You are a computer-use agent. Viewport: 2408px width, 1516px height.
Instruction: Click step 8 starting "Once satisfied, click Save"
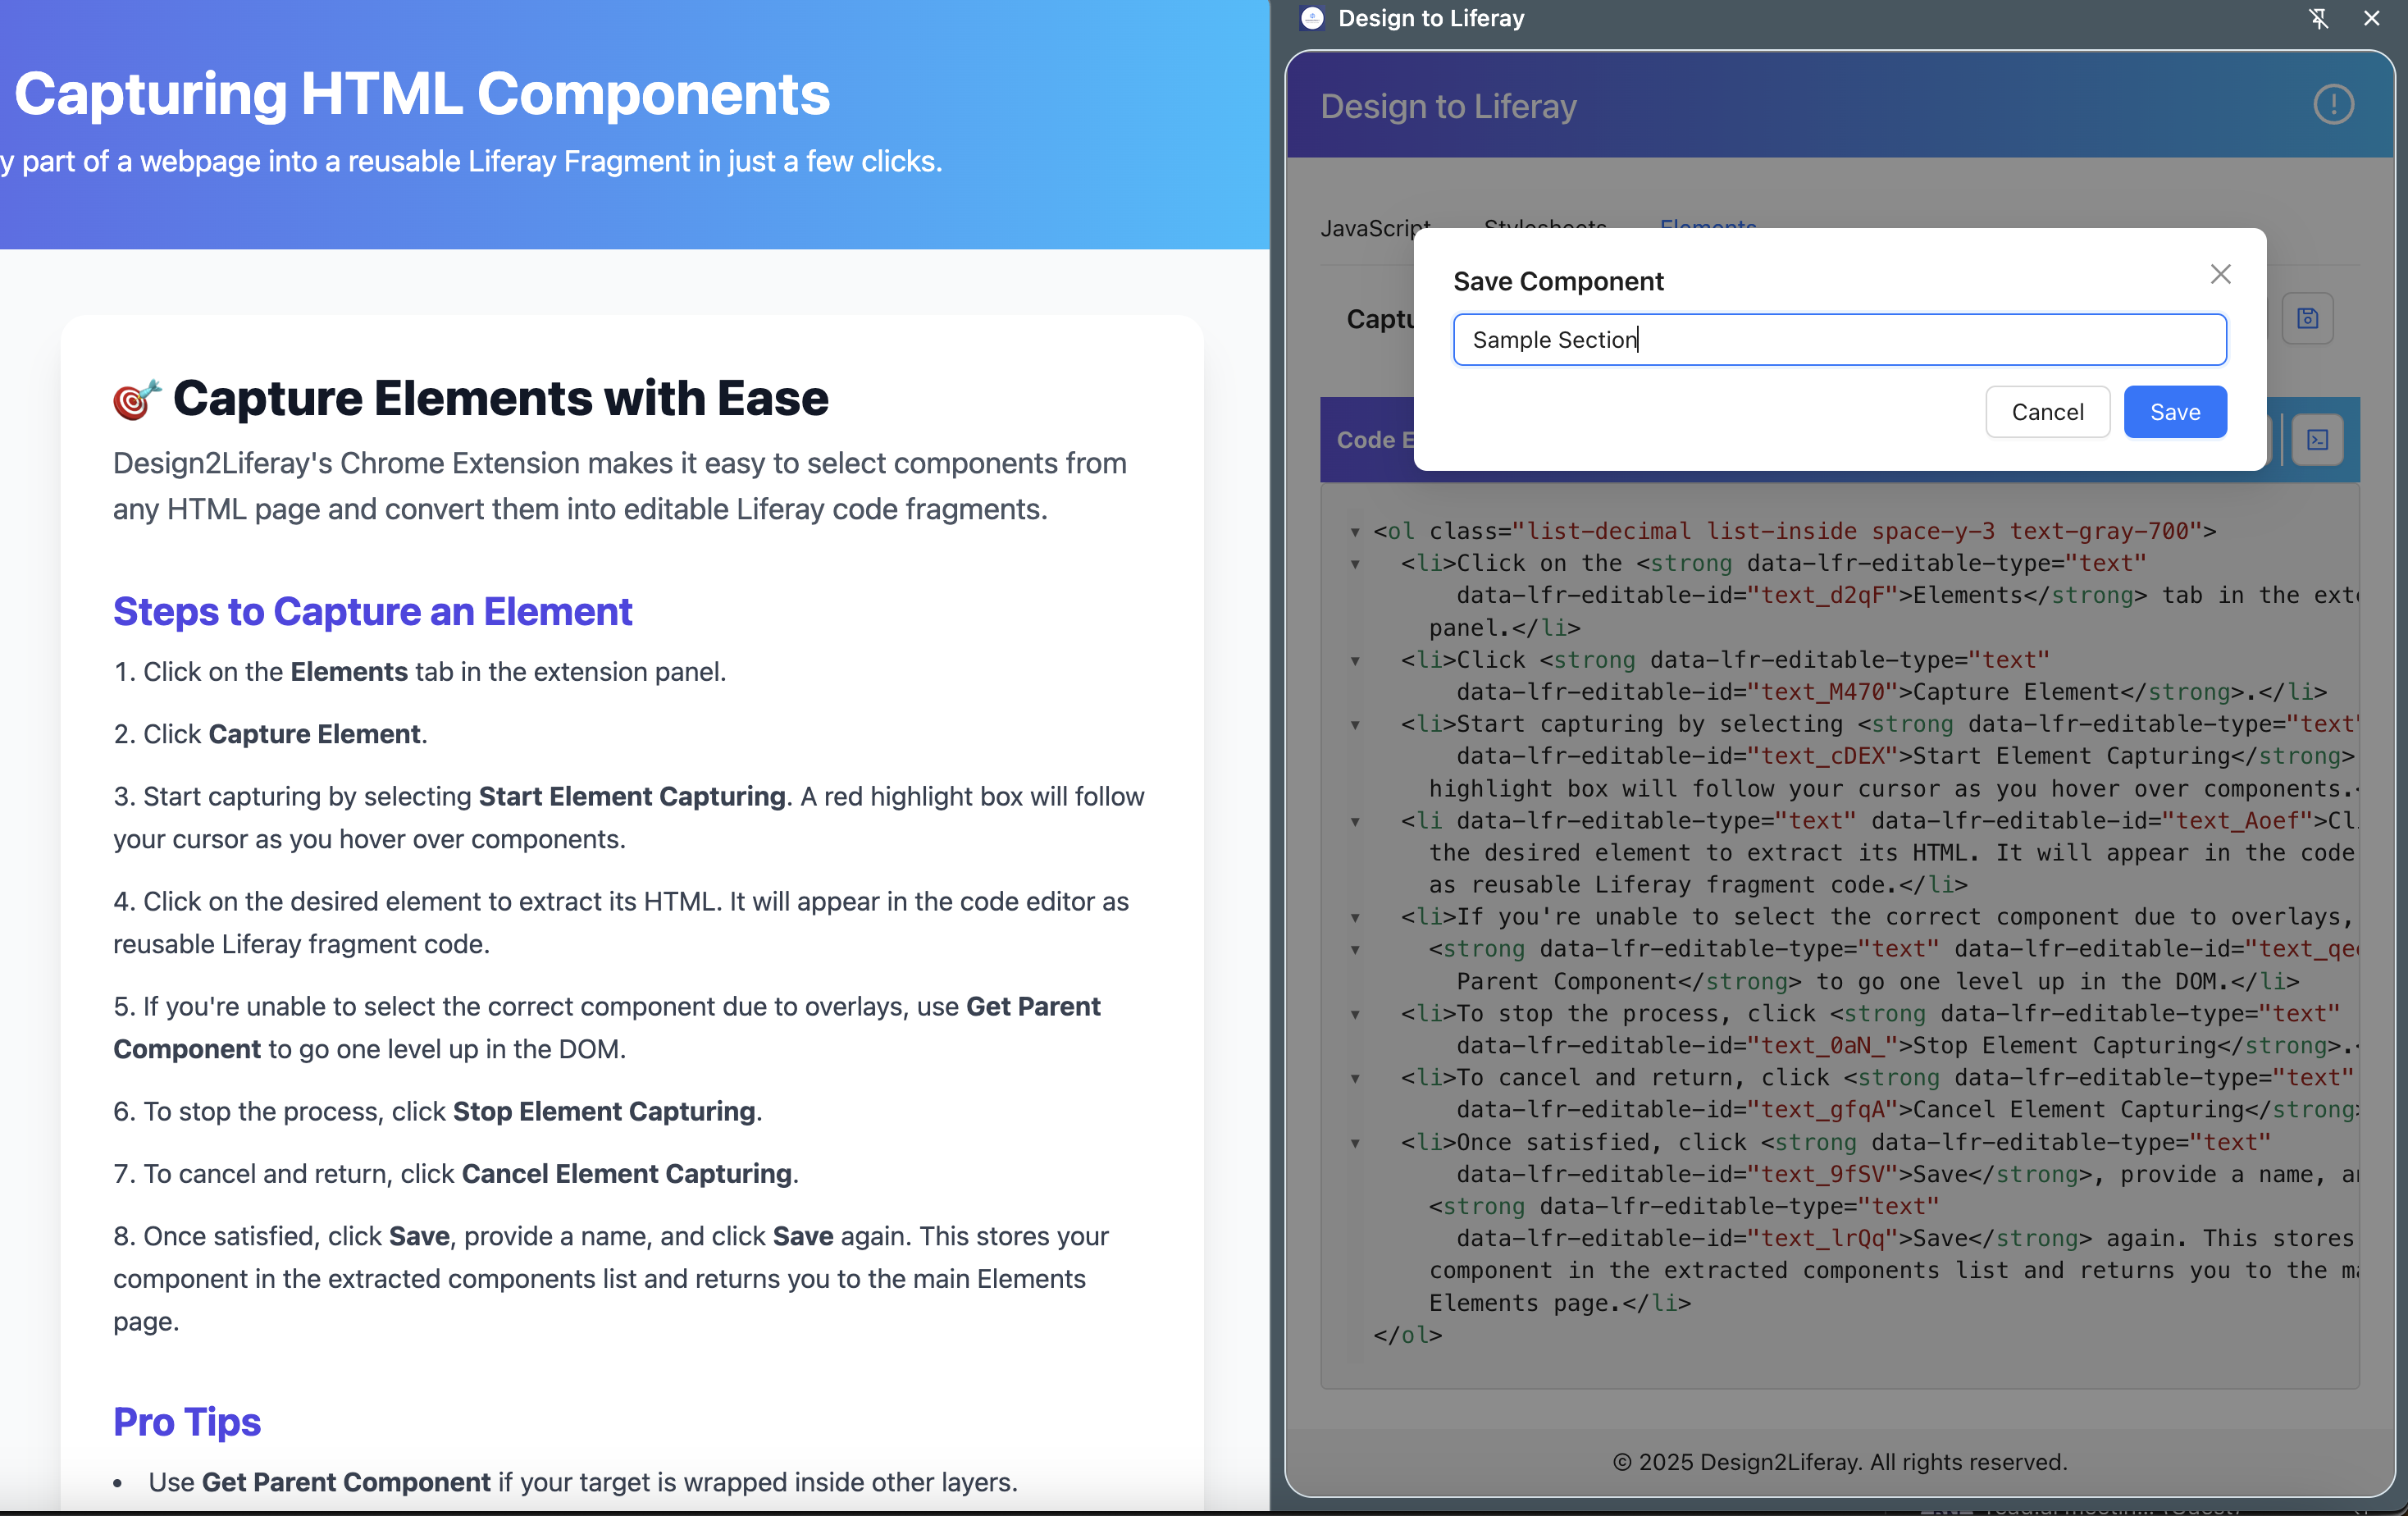(611, 1278)
